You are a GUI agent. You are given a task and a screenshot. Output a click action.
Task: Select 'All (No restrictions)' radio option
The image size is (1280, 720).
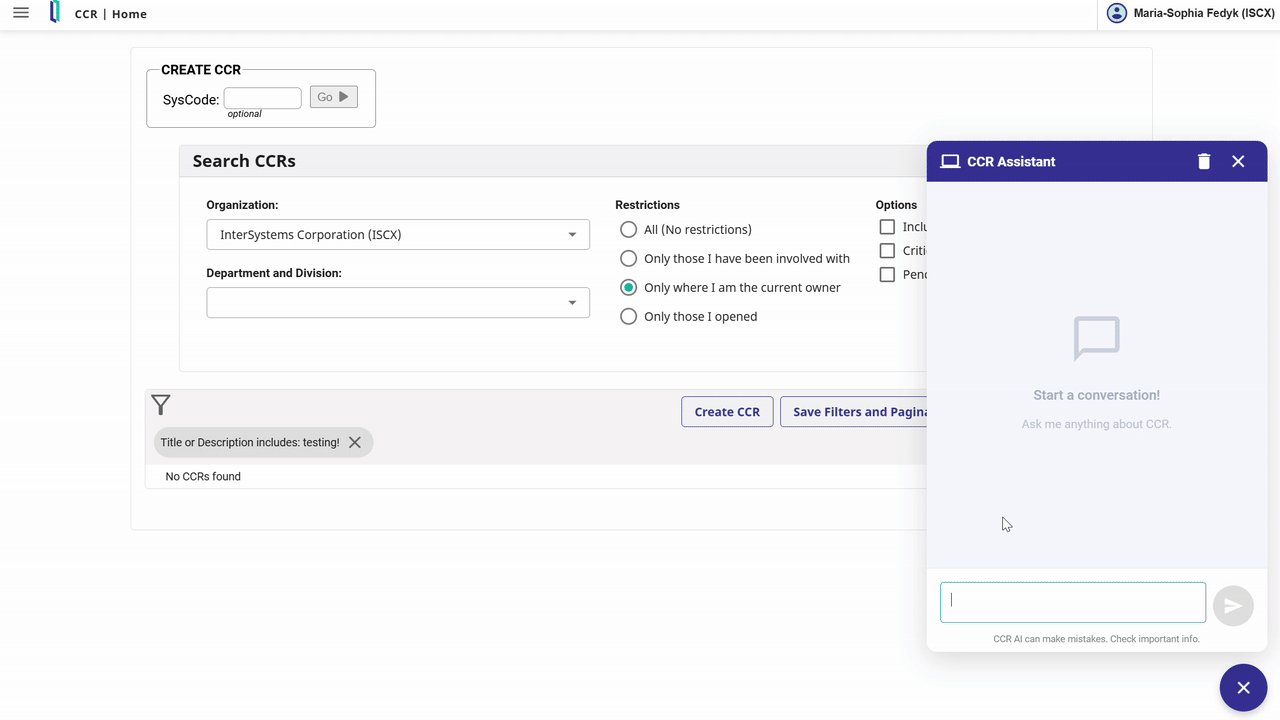coord(628,230)
